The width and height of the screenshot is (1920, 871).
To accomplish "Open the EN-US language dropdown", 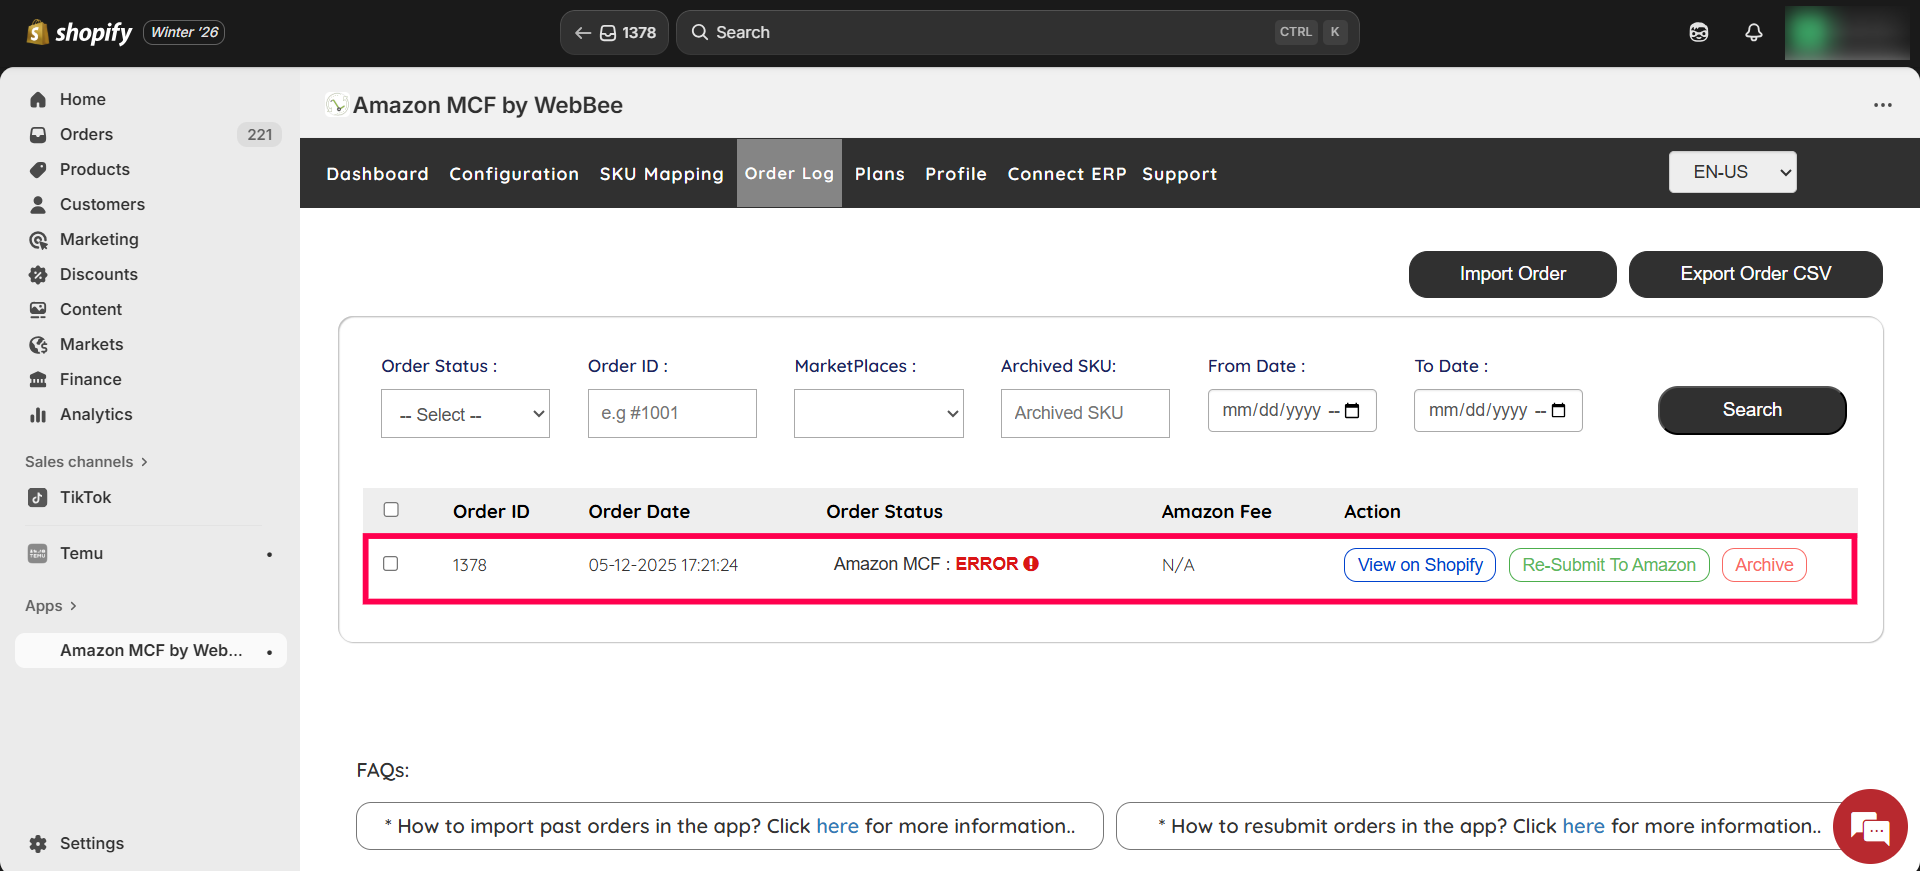I will click(1732, 172).
